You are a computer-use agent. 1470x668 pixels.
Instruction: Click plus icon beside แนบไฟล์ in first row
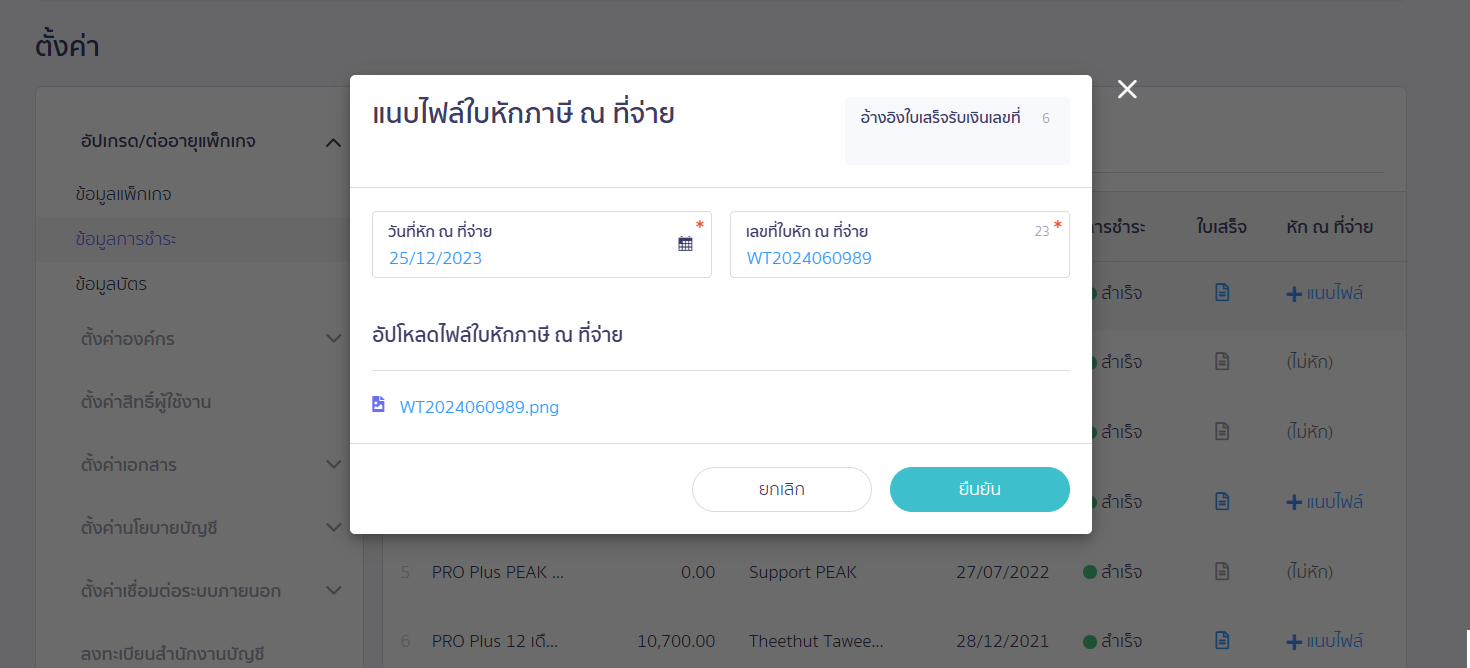(x=1294, y=294)
